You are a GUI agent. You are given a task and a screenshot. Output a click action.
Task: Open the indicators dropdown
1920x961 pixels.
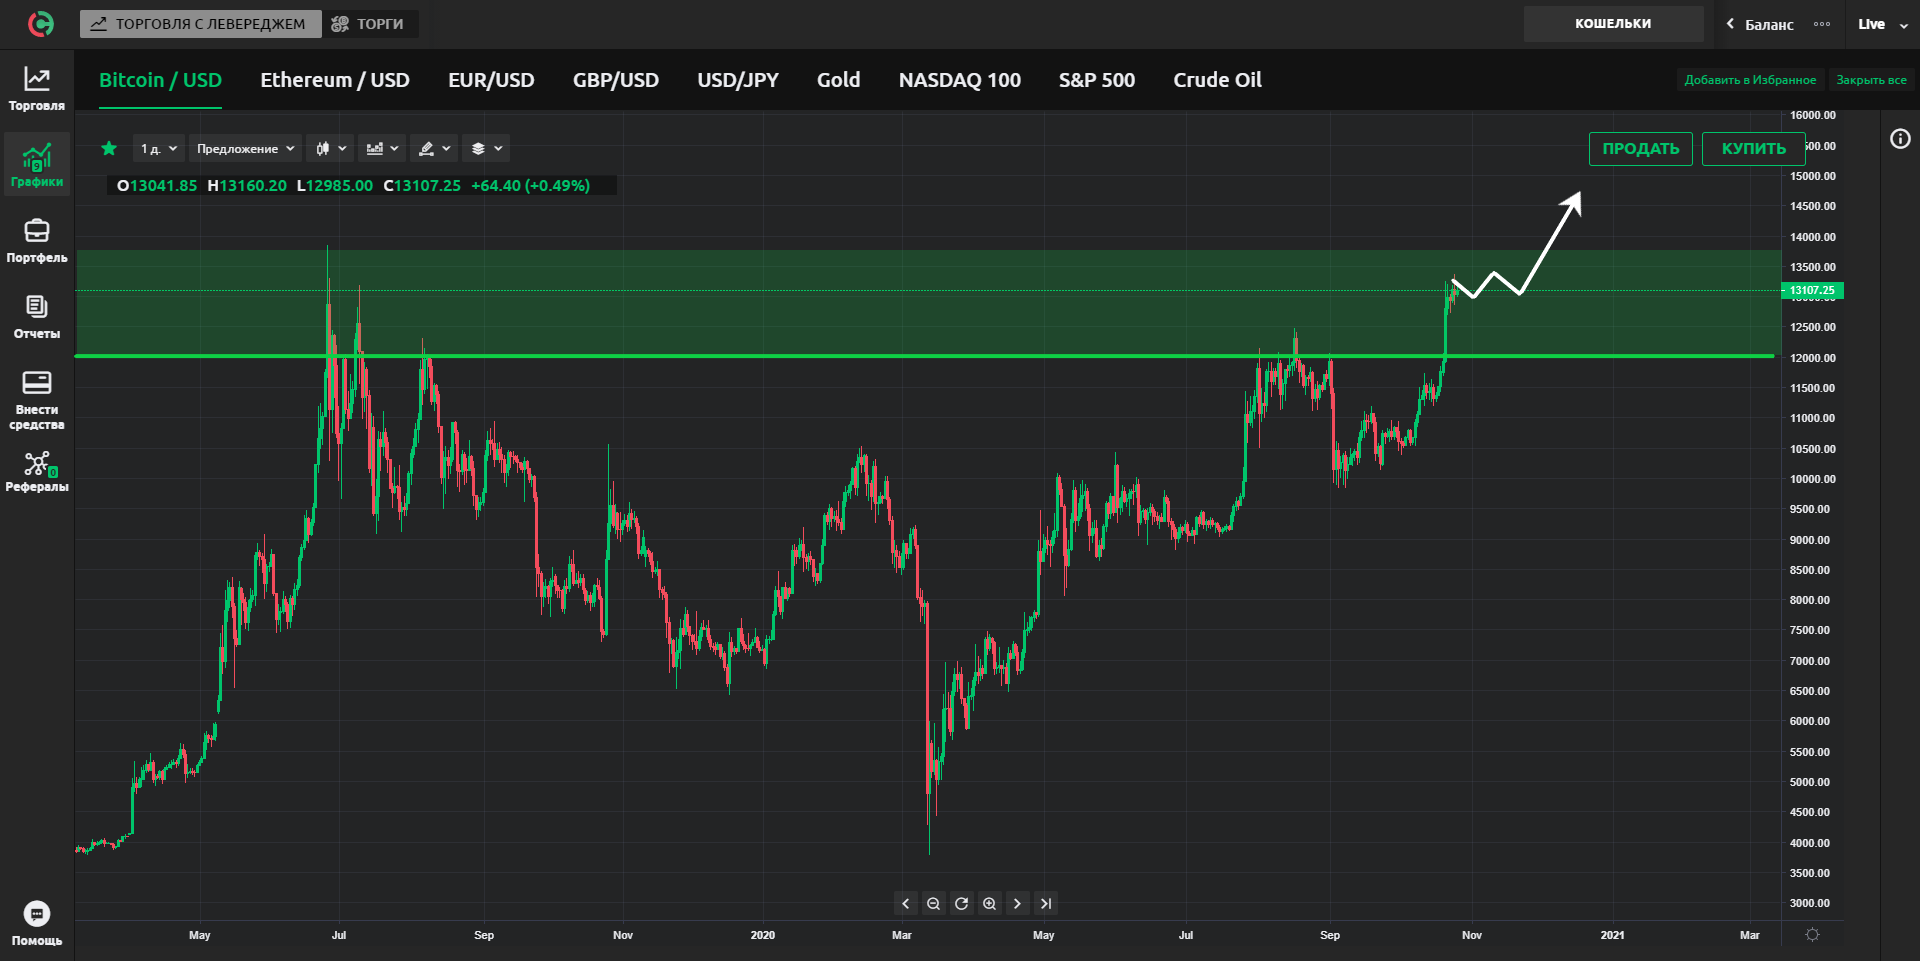[x=382, y=149]
